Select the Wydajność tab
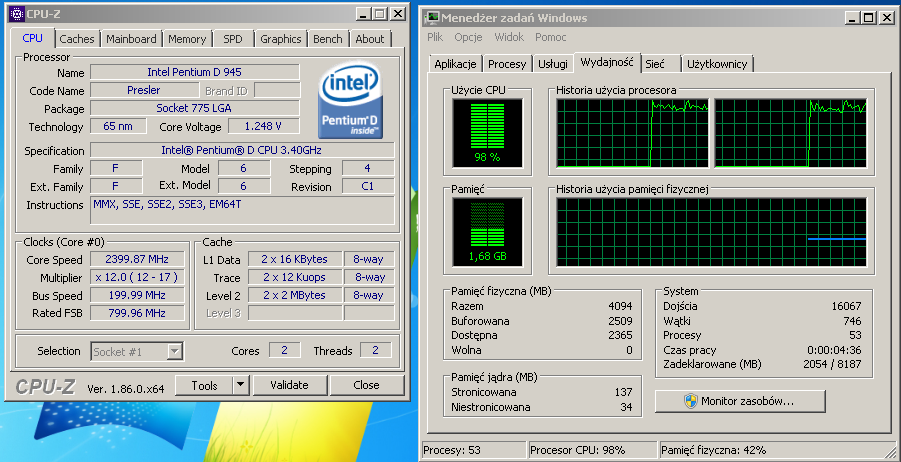The width and height of the screenshot is (901, 462). tap(607, 63)
